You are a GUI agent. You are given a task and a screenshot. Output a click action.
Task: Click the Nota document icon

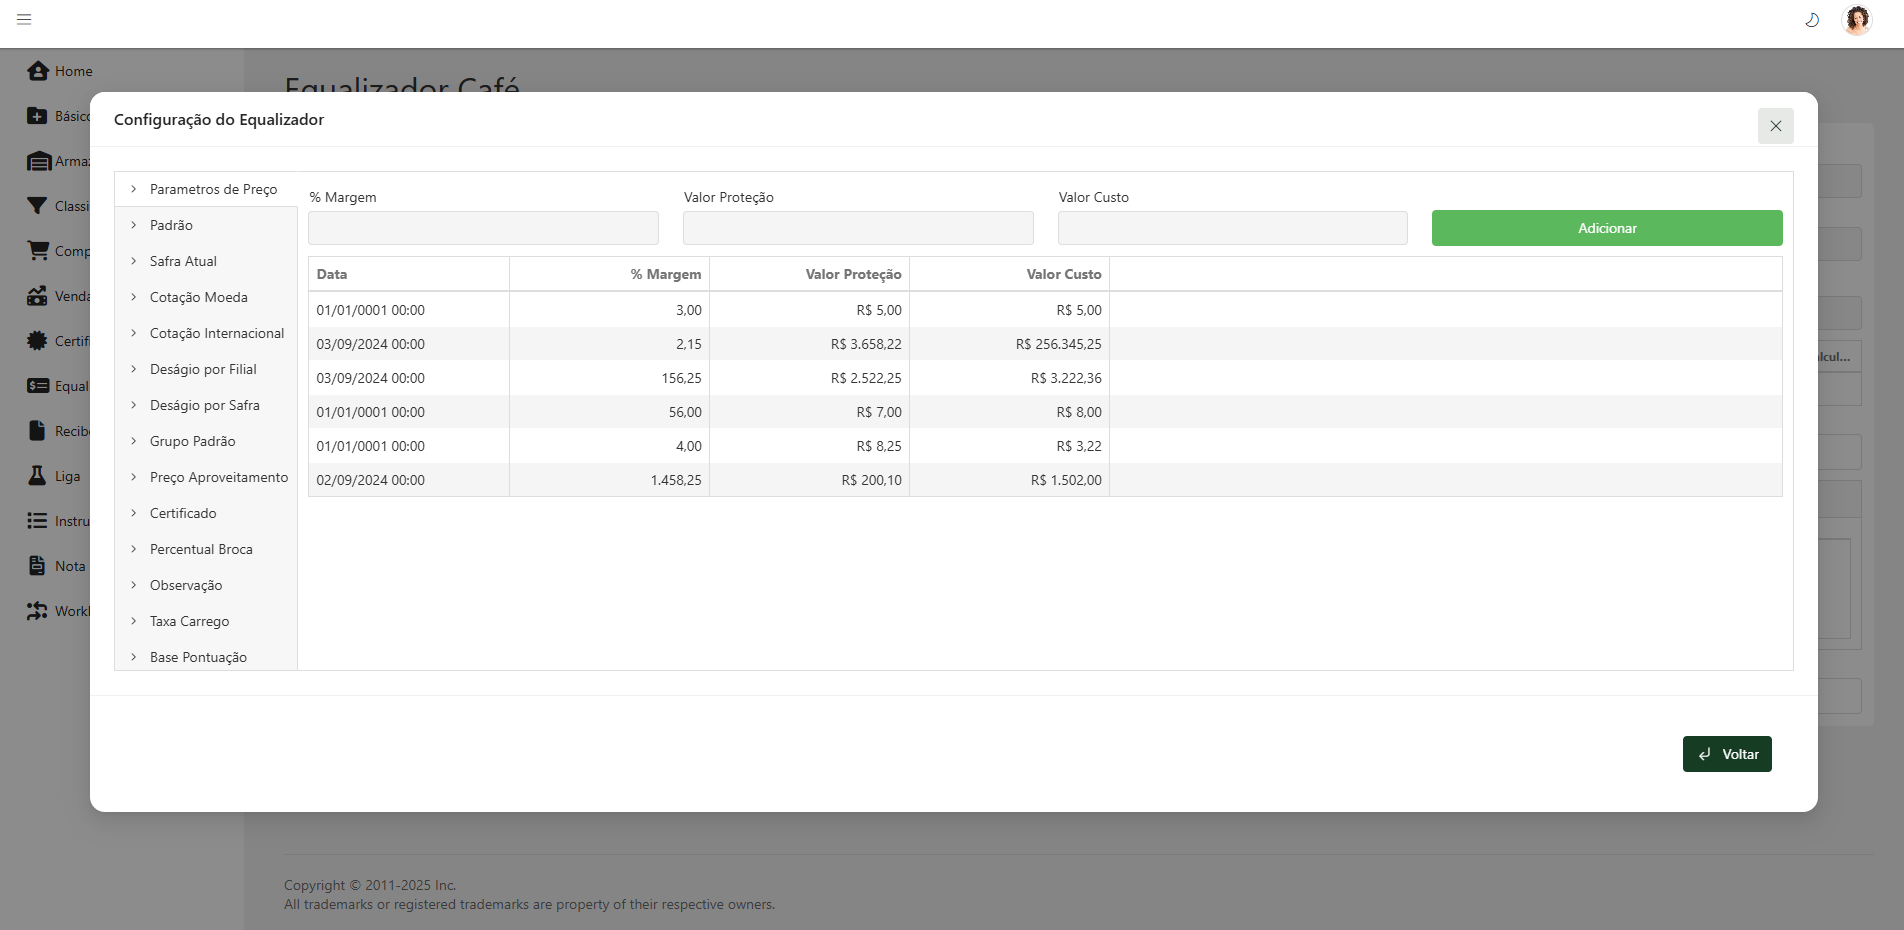pos(37,566)
